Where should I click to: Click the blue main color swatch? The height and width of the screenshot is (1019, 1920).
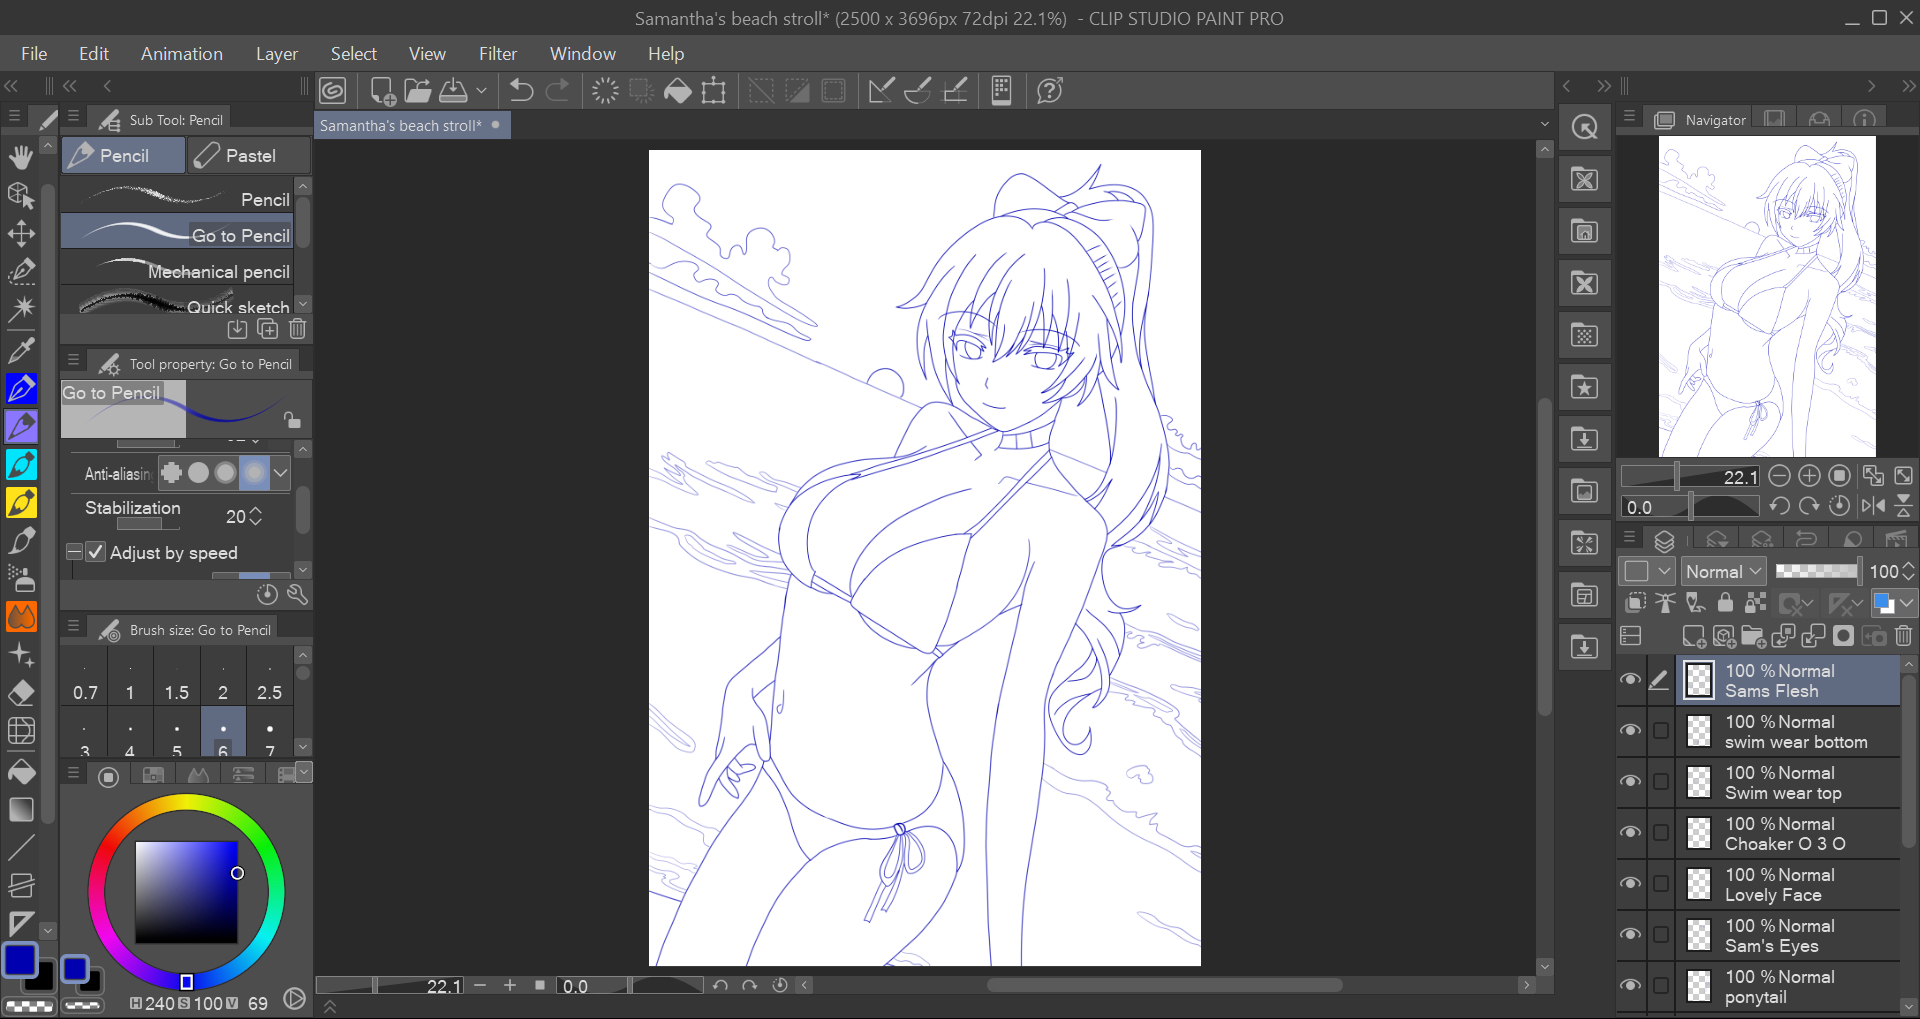[x=20, y=960]
